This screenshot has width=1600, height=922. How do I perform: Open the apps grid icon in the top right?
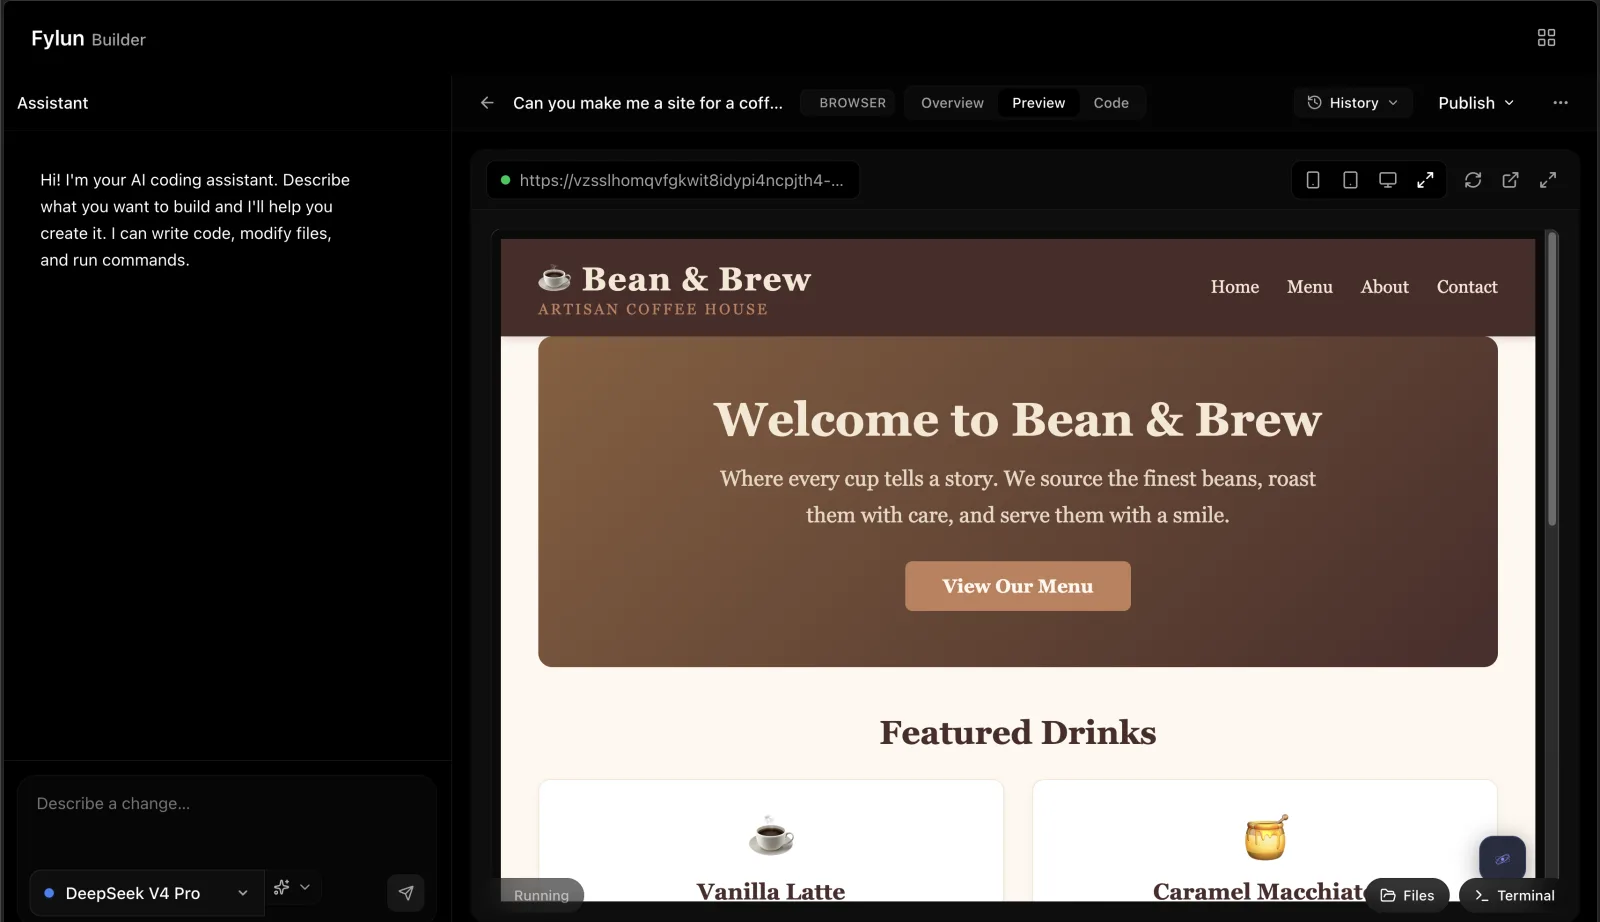1546,38
